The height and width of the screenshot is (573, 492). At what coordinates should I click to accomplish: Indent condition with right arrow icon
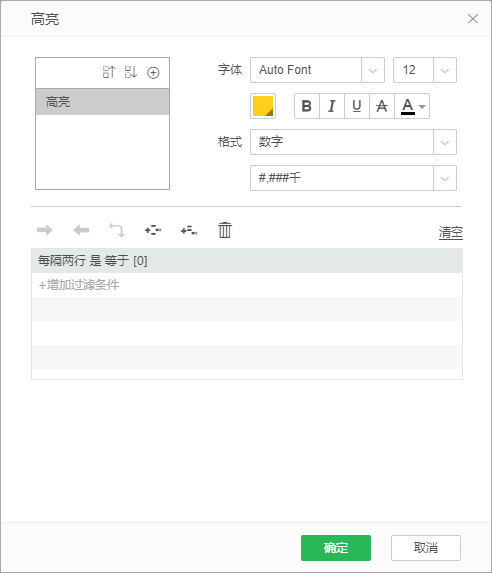(45, 230)
